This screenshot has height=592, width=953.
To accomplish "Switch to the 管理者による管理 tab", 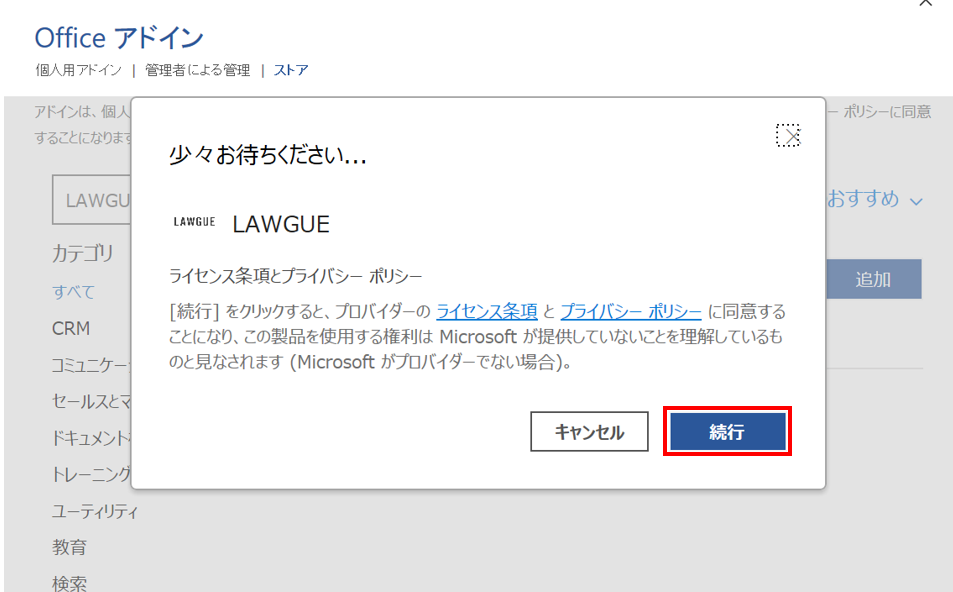I will click(197, 70).
